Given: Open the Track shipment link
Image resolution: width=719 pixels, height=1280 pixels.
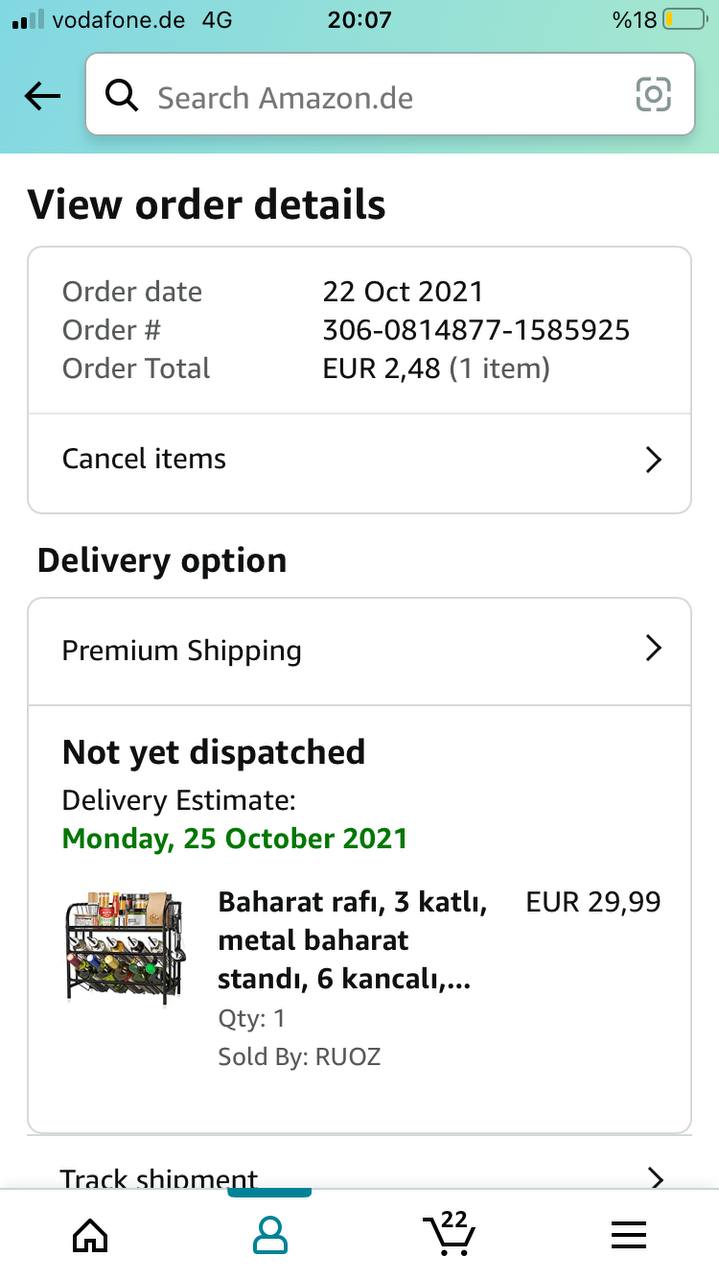Looking at the screenshot, I should [160, 1178].
